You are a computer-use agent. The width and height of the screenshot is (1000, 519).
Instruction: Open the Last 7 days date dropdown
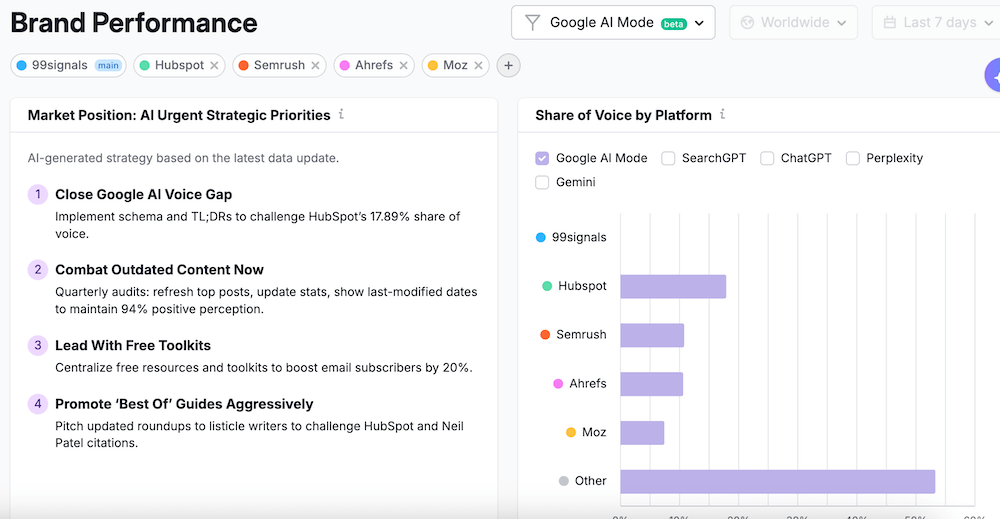936,23
